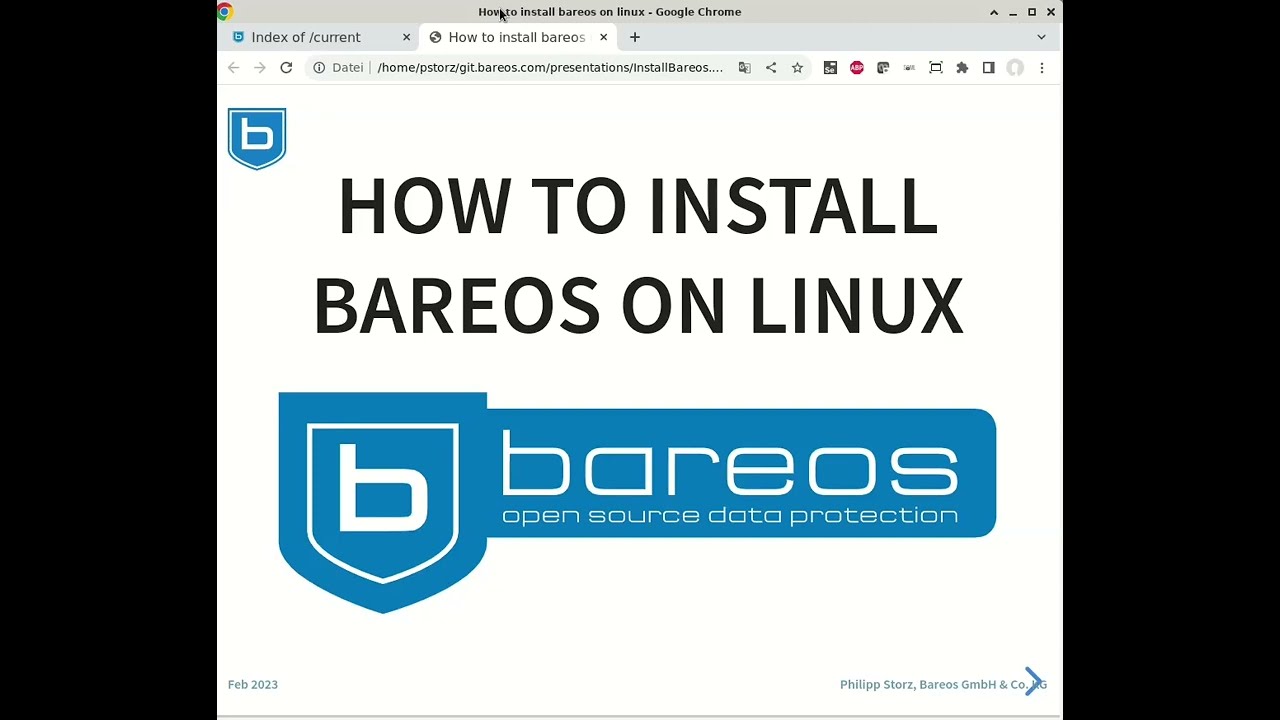Roll up window using title bar caret
This screenshot has width=1280, height=720.
994,12
